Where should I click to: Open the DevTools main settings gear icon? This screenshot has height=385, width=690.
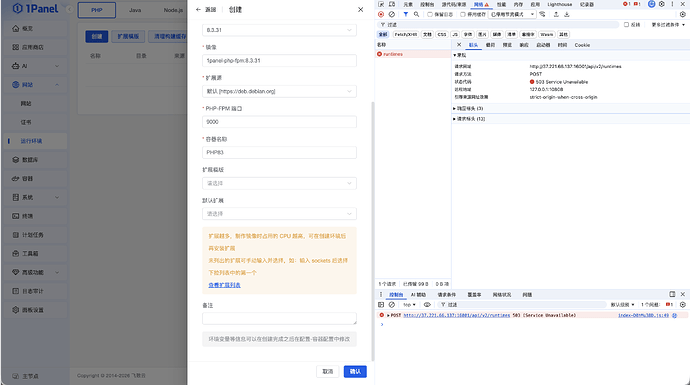(x=662, y=4)
